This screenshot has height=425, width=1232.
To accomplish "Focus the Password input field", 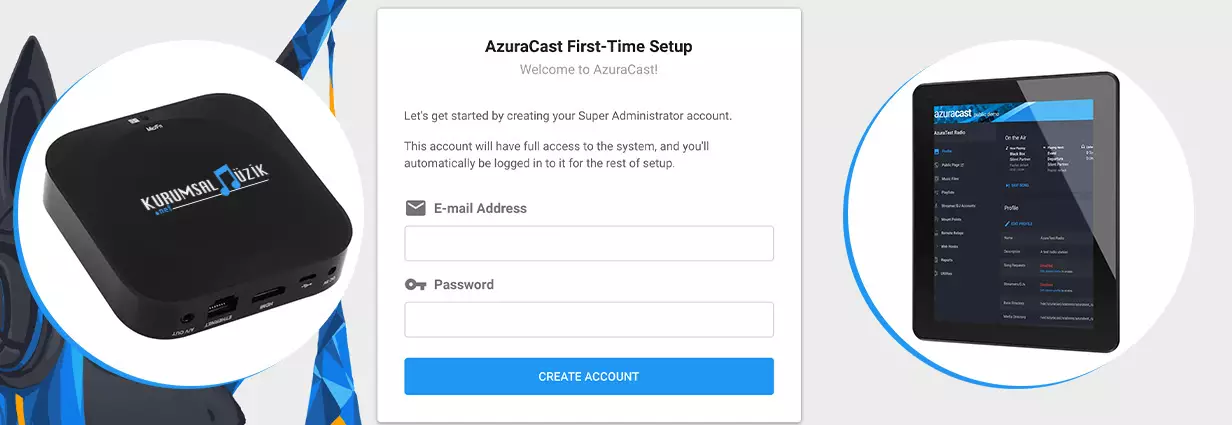I will click(588, 319).
